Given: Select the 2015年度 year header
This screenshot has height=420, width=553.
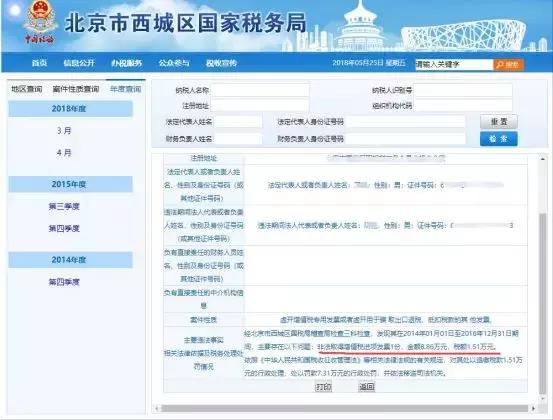Looking at the screenshot, I should pyautogui.click(x=71, y=184).
